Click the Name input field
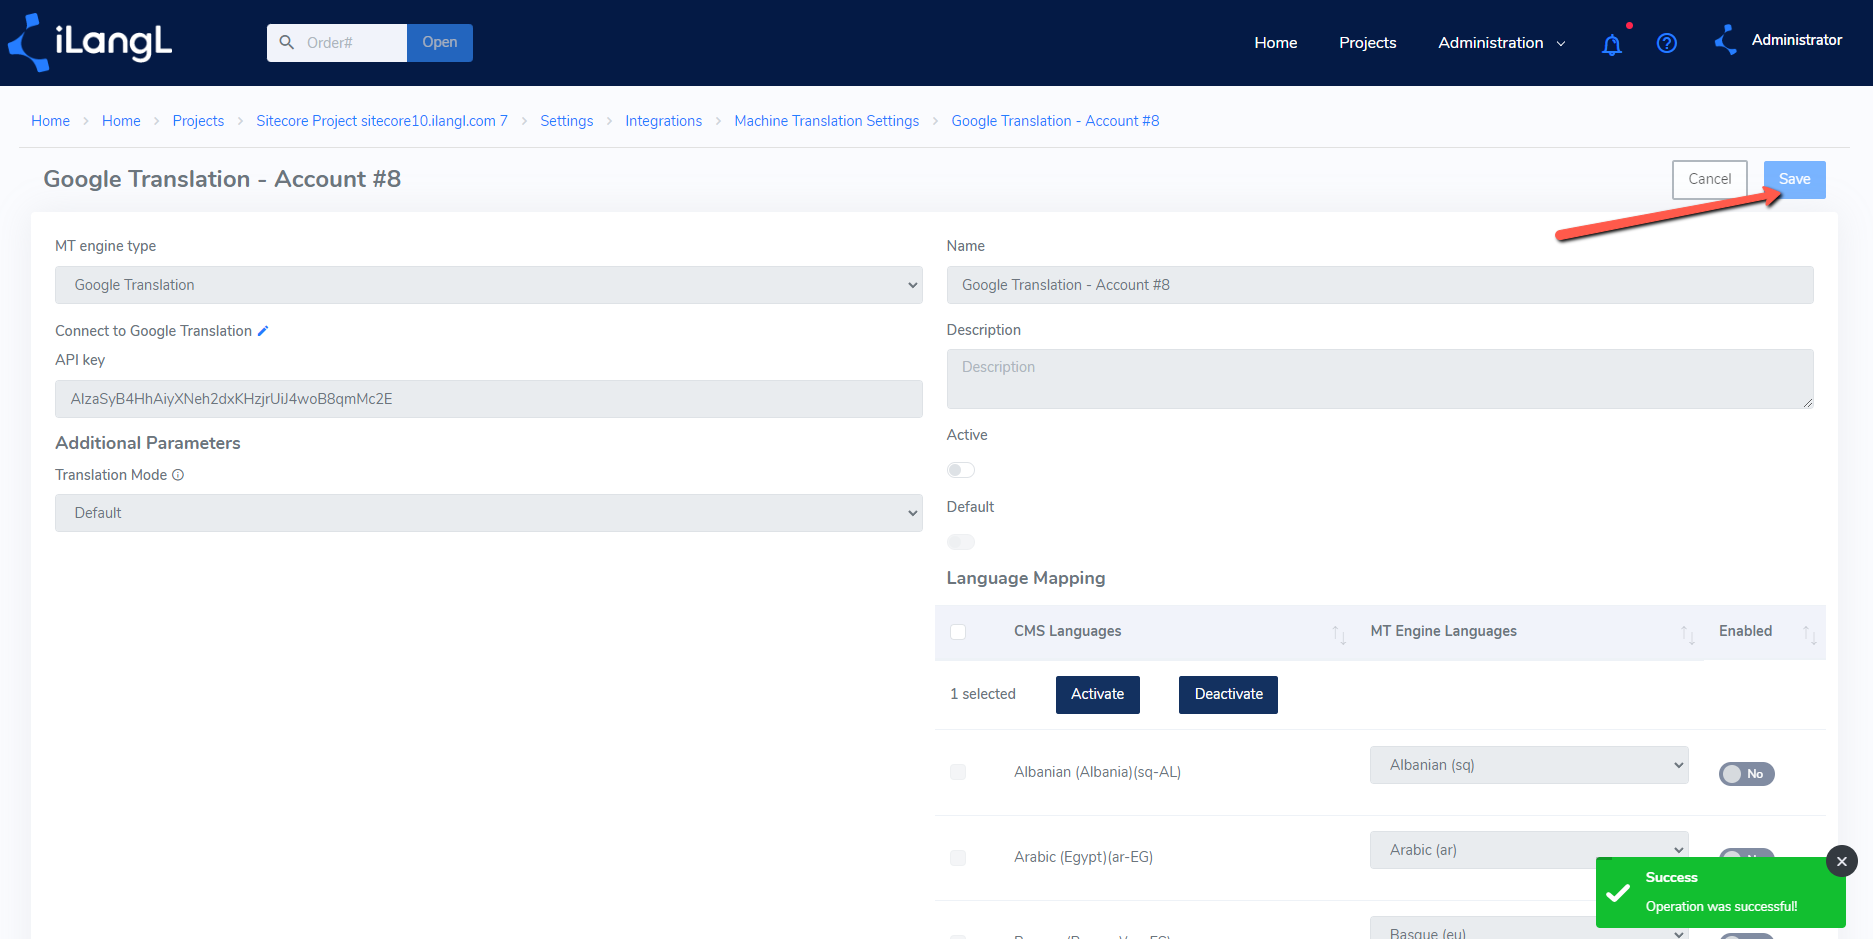 tap(1379, 285)
